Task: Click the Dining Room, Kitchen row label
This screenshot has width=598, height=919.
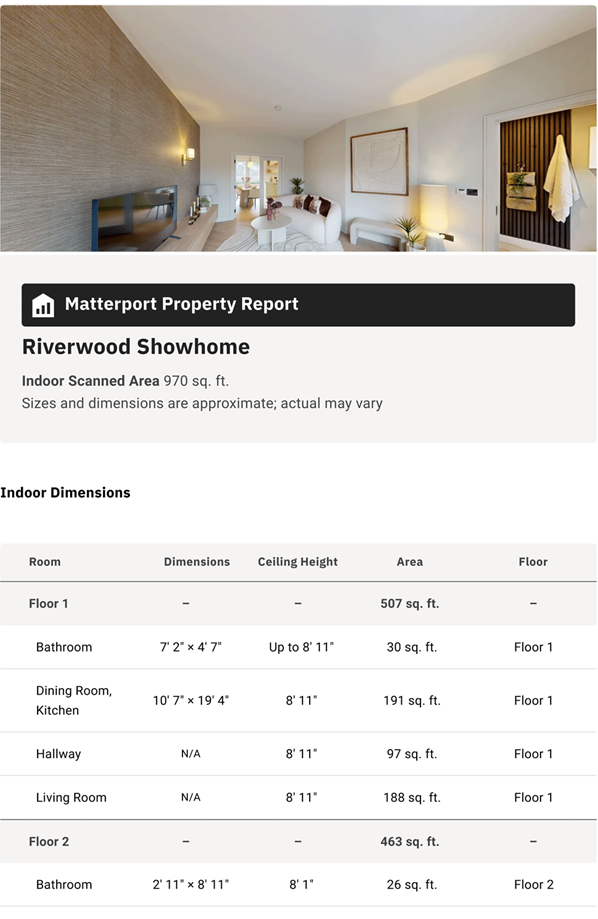Action: click(74, 700)
